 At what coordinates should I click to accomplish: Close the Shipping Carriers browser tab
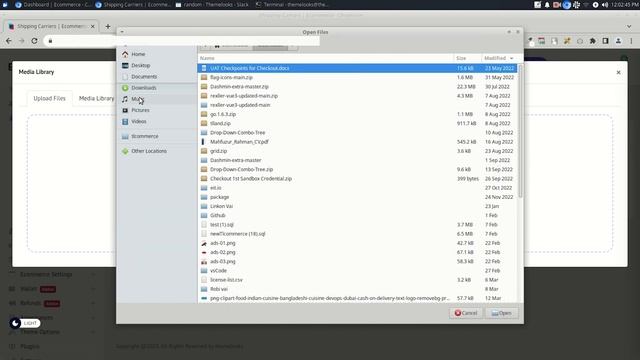[93, 26]
